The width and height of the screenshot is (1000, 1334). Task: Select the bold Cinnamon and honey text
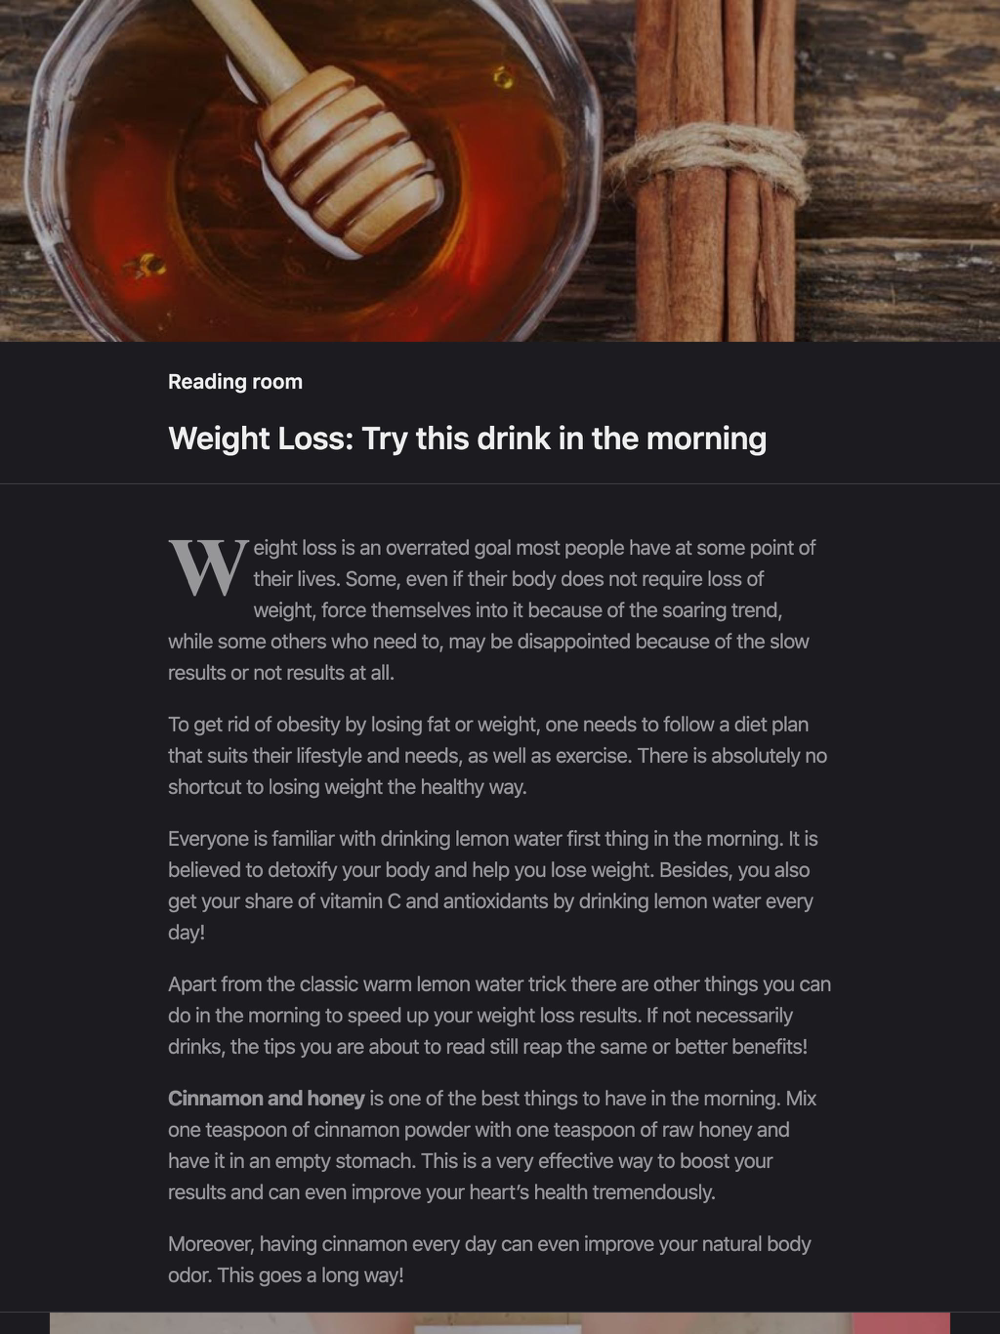click(x=266, y=1098)
